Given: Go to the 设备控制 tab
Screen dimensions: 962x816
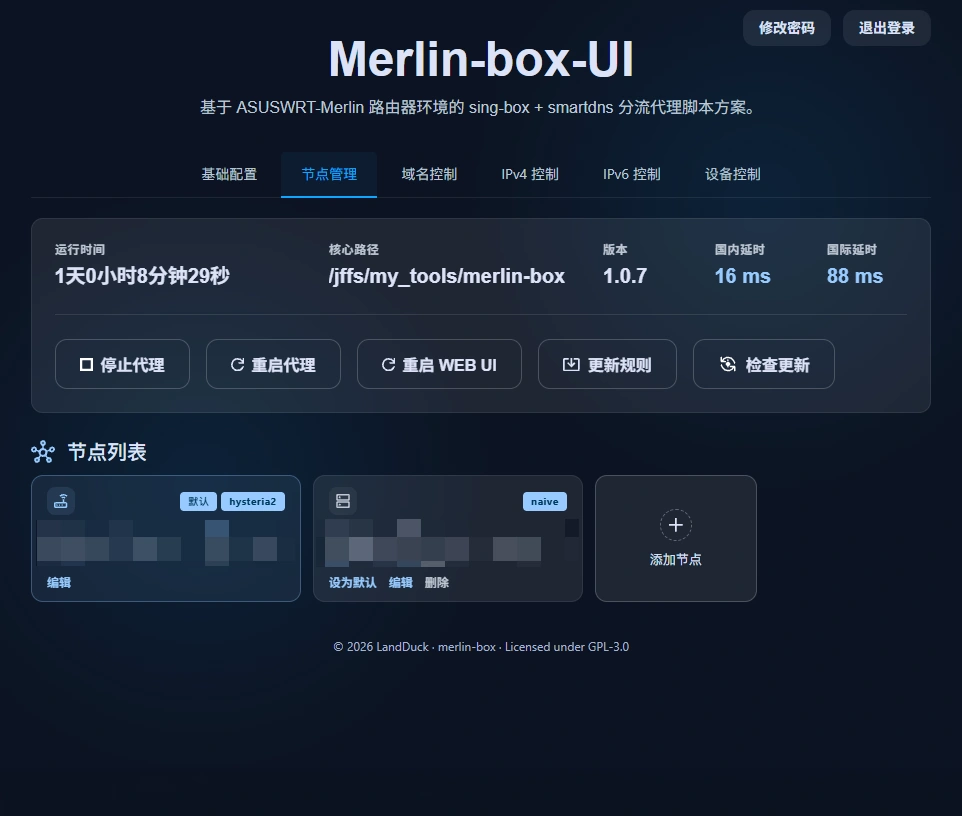Looking at the screenshot, I should coord(733,174).
